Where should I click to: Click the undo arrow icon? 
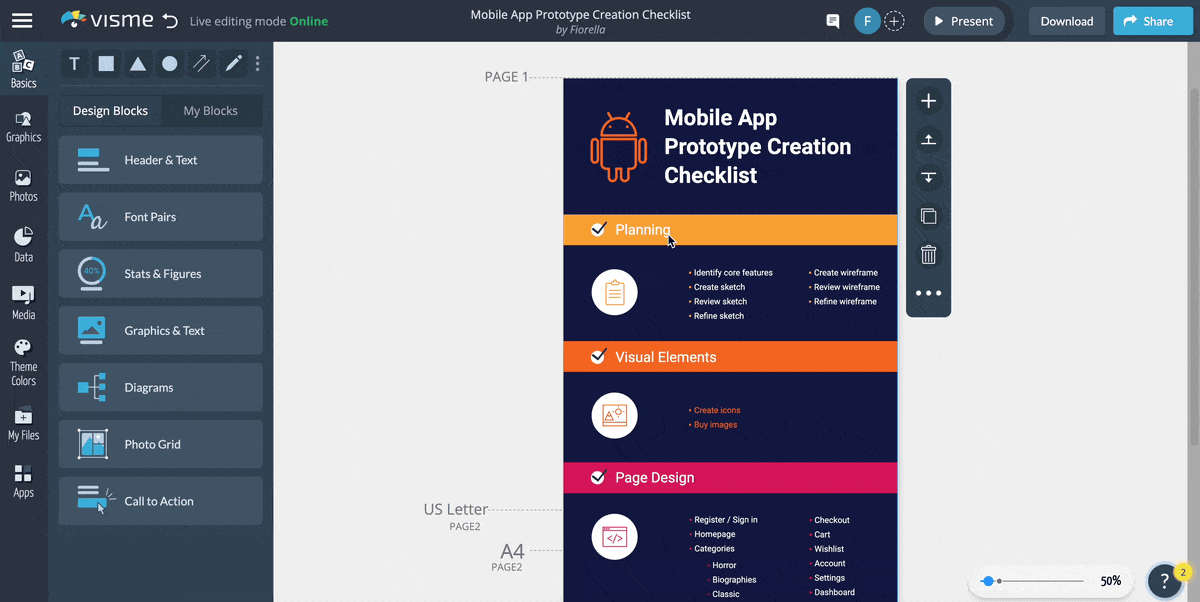(170, 21)
